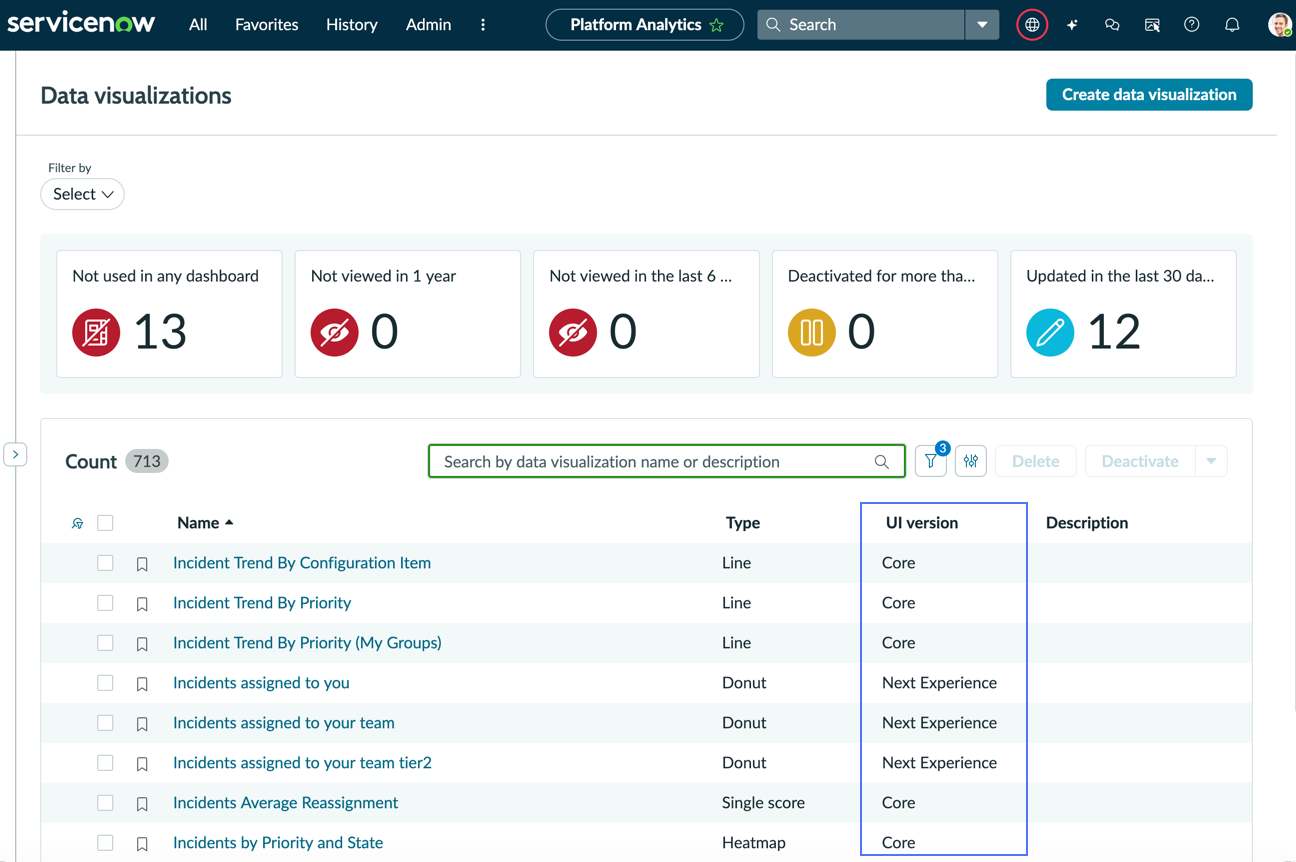Toggle the select-all checkbox in table header
This screenshot has width=1296, height=862.
pyautogui.click(x=105, y=523)
